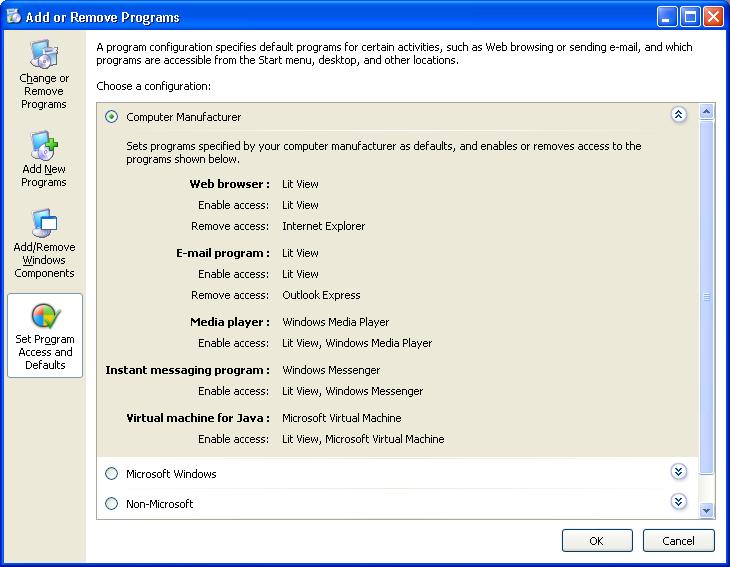
Task: Click the 'Internet Explorer' remove access value
Action: tap(324, 226)
